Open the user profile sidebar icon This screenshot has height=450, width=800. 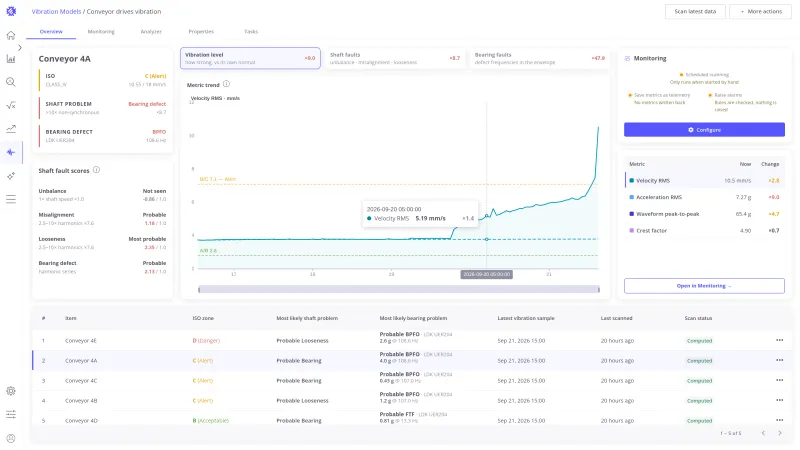[11, 438]
